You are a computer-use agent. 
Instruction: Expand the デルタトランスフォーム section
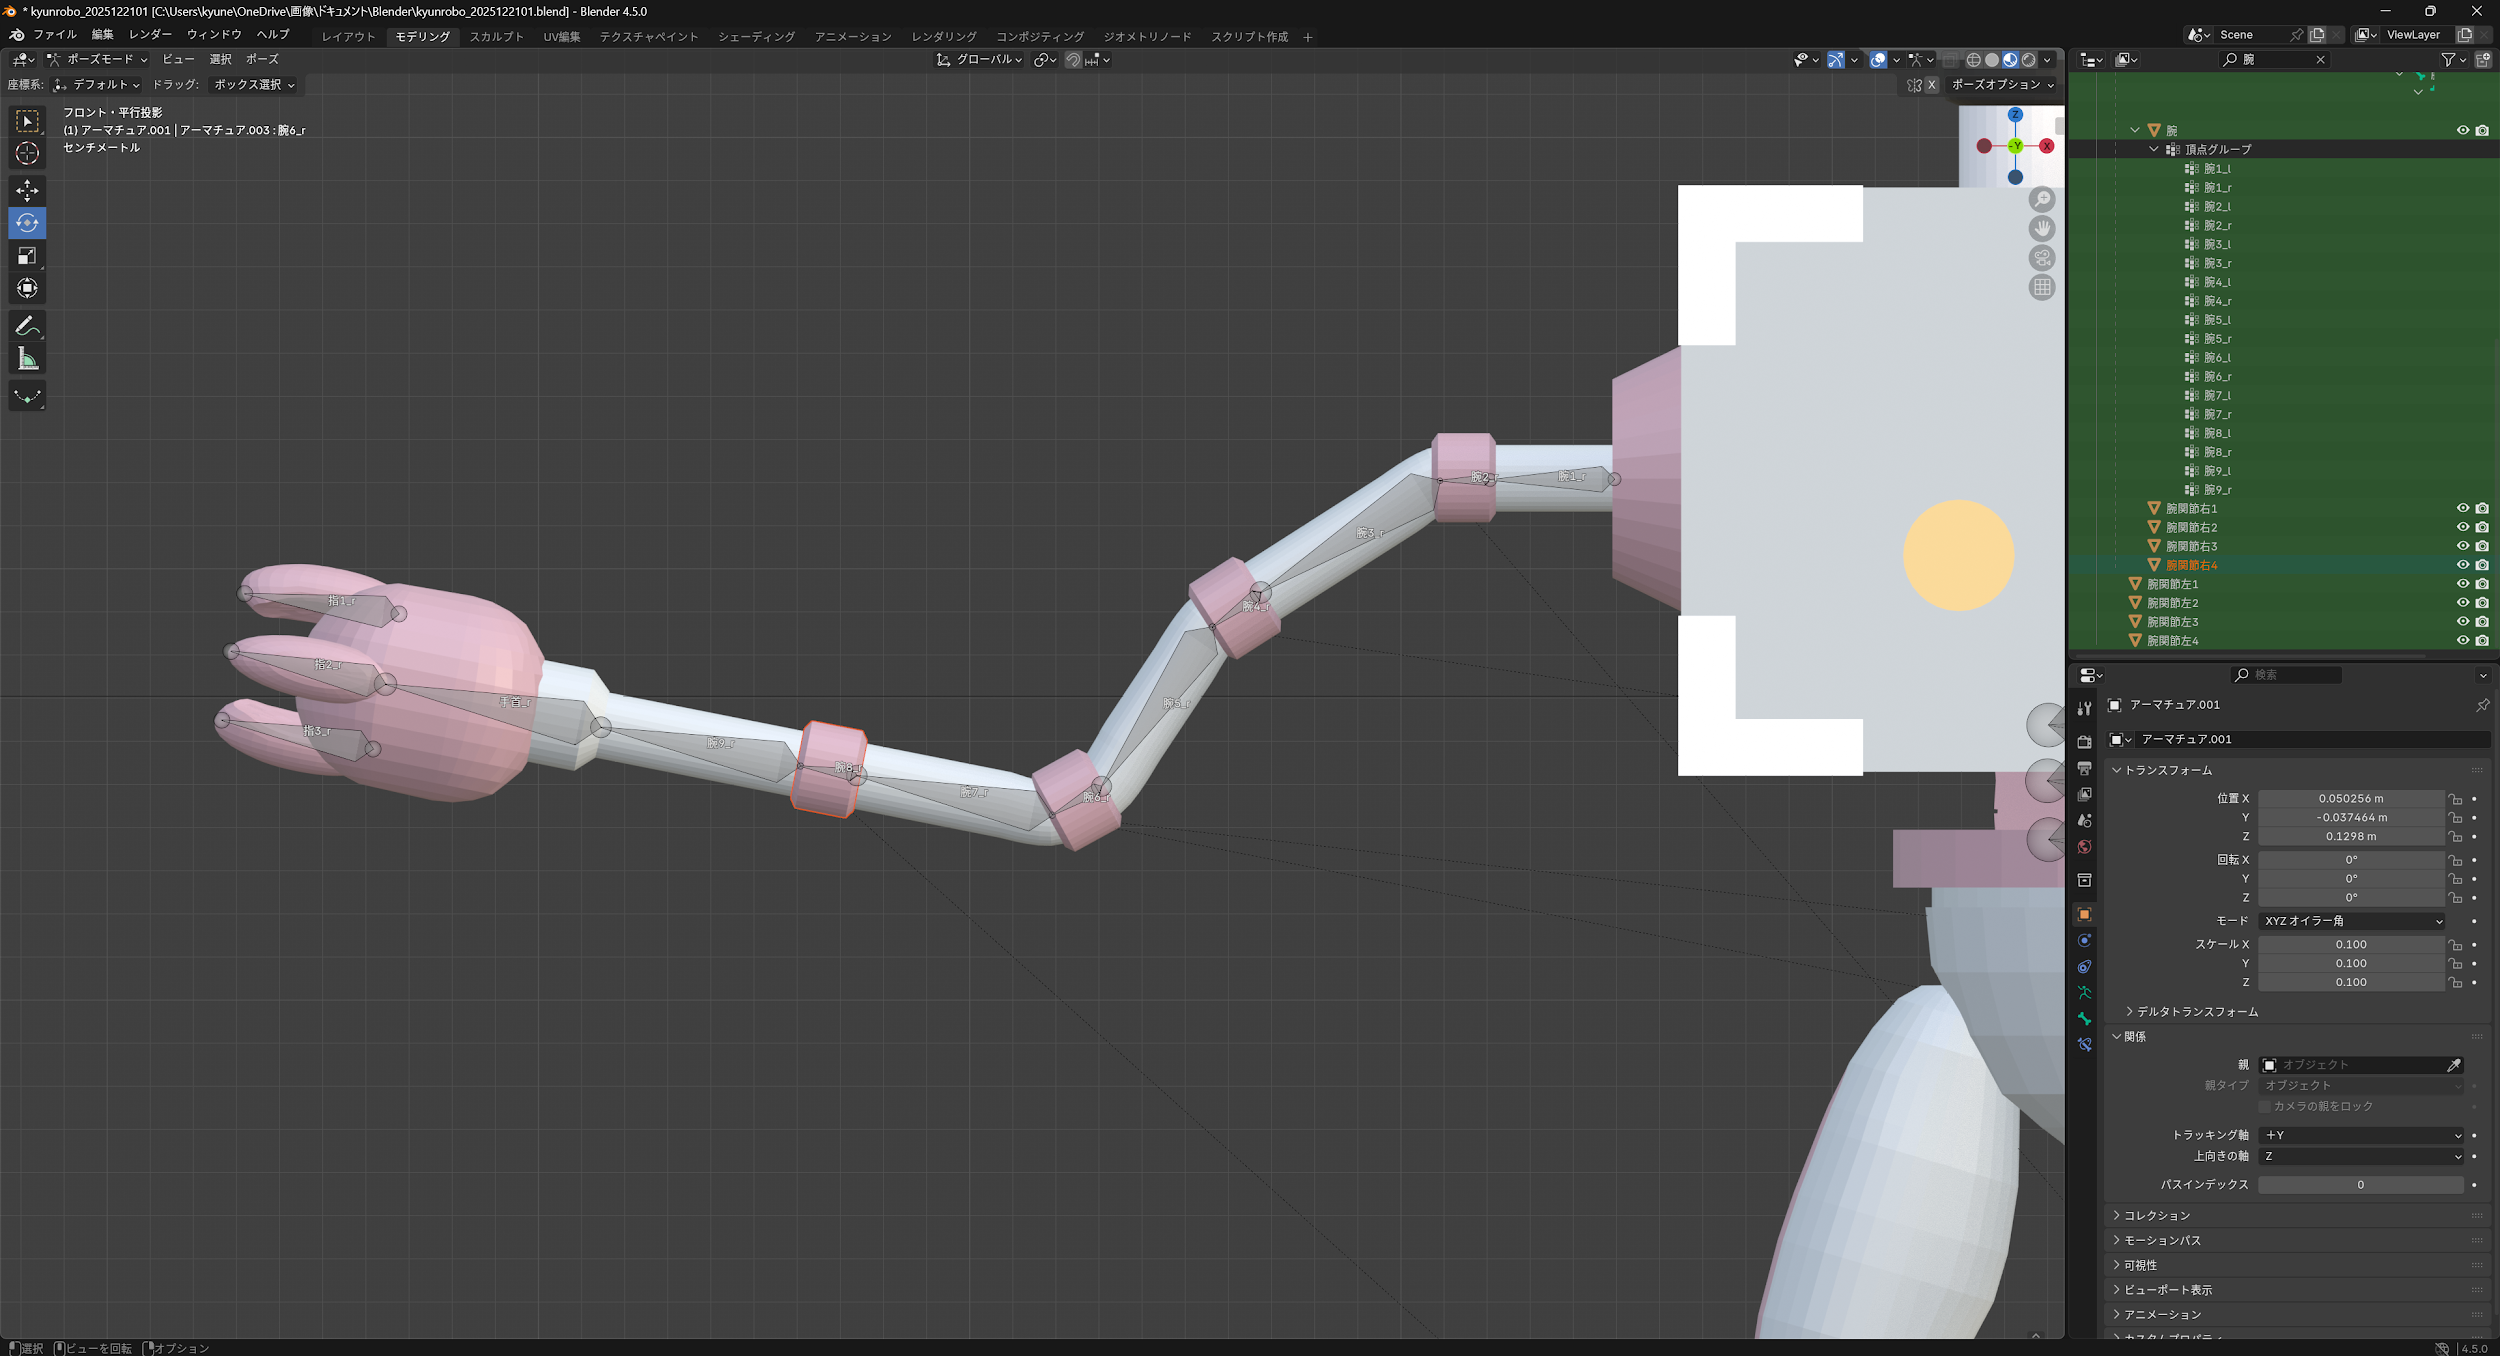point(2196,1012)
